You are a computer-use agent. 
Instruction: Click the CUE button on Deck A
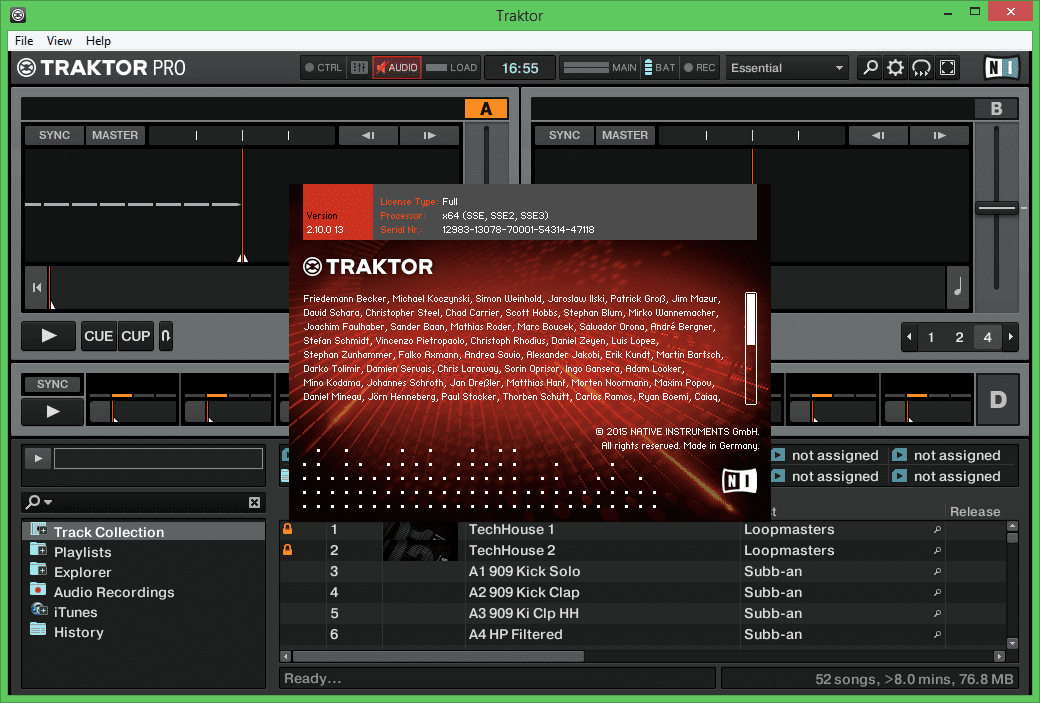click(x=98, y=336)
